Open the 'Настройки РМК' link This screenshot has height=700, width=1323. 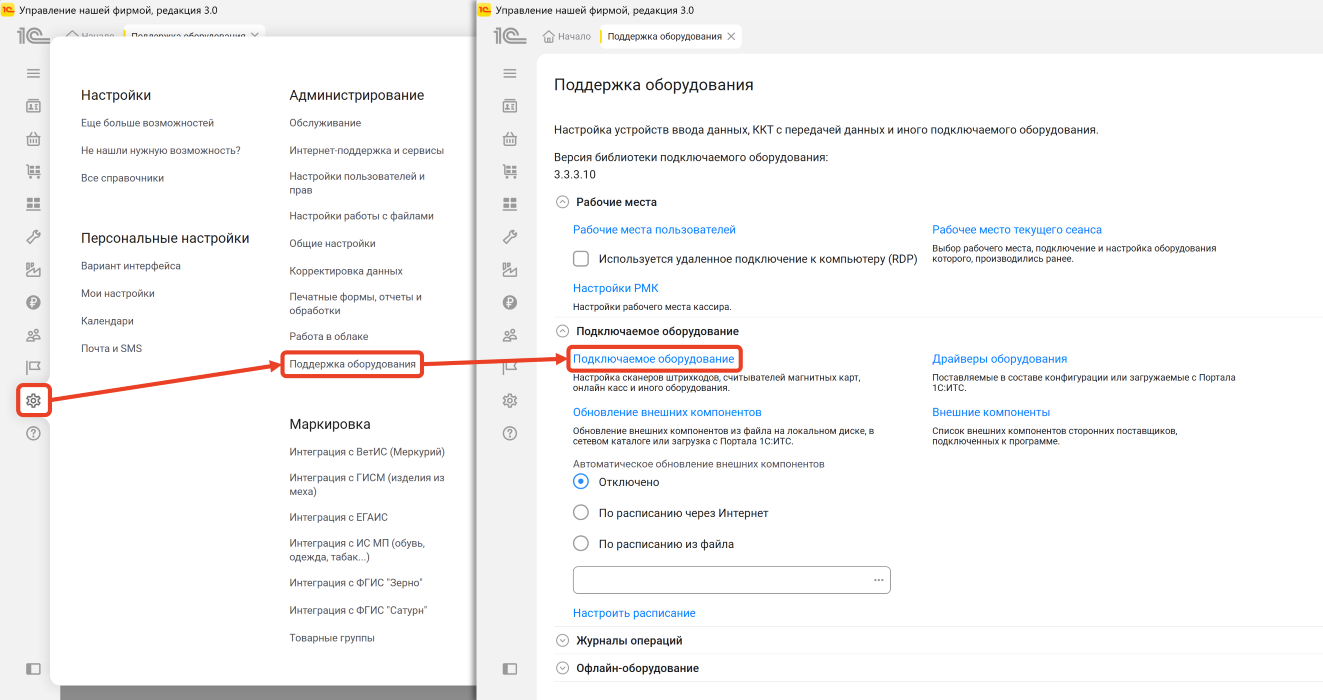[615, 288]
